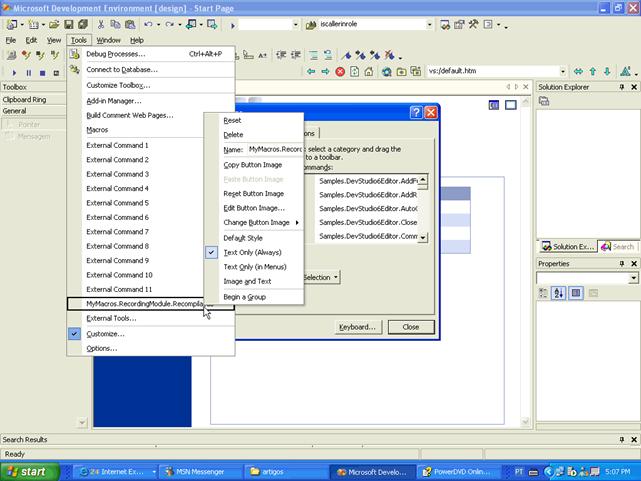Click the Keyboard... button
This screenshot has height=481, width=641.
tap(358, 327)
